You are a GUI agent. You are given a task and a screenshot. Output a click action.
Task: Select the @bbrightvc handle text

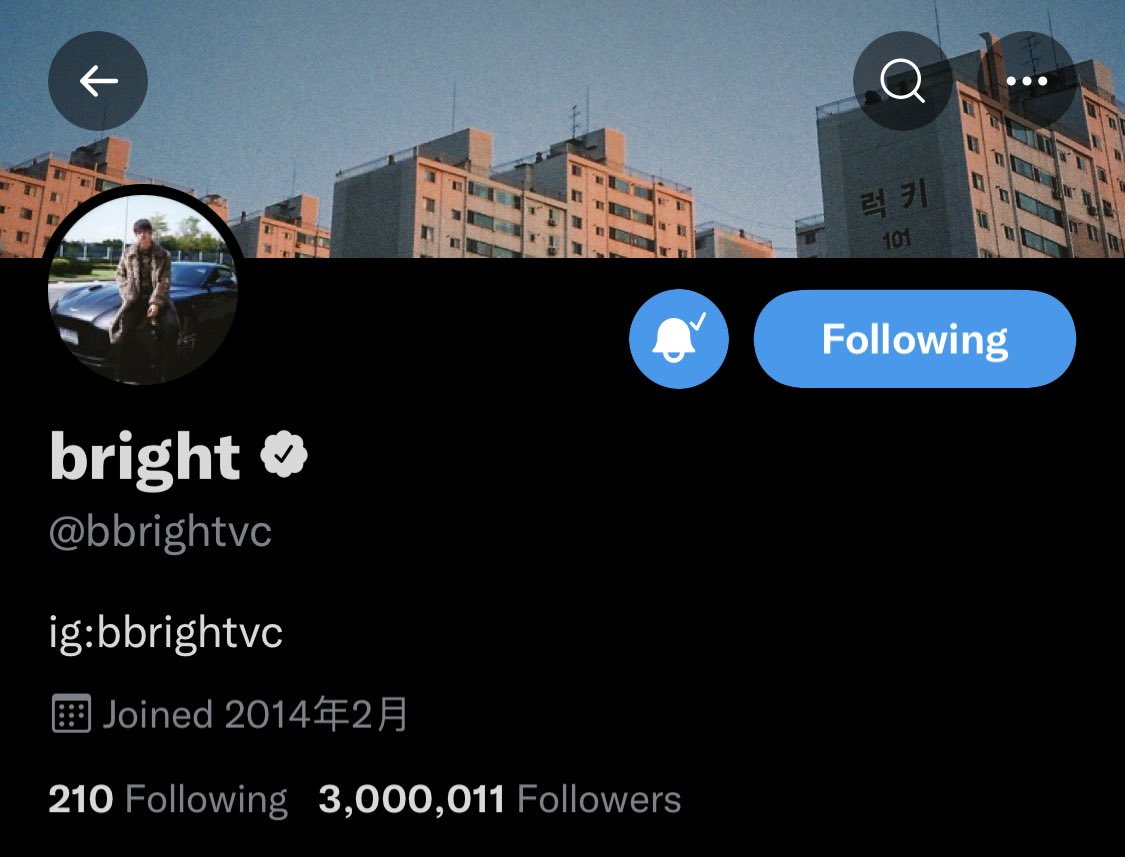pos(160,533)
